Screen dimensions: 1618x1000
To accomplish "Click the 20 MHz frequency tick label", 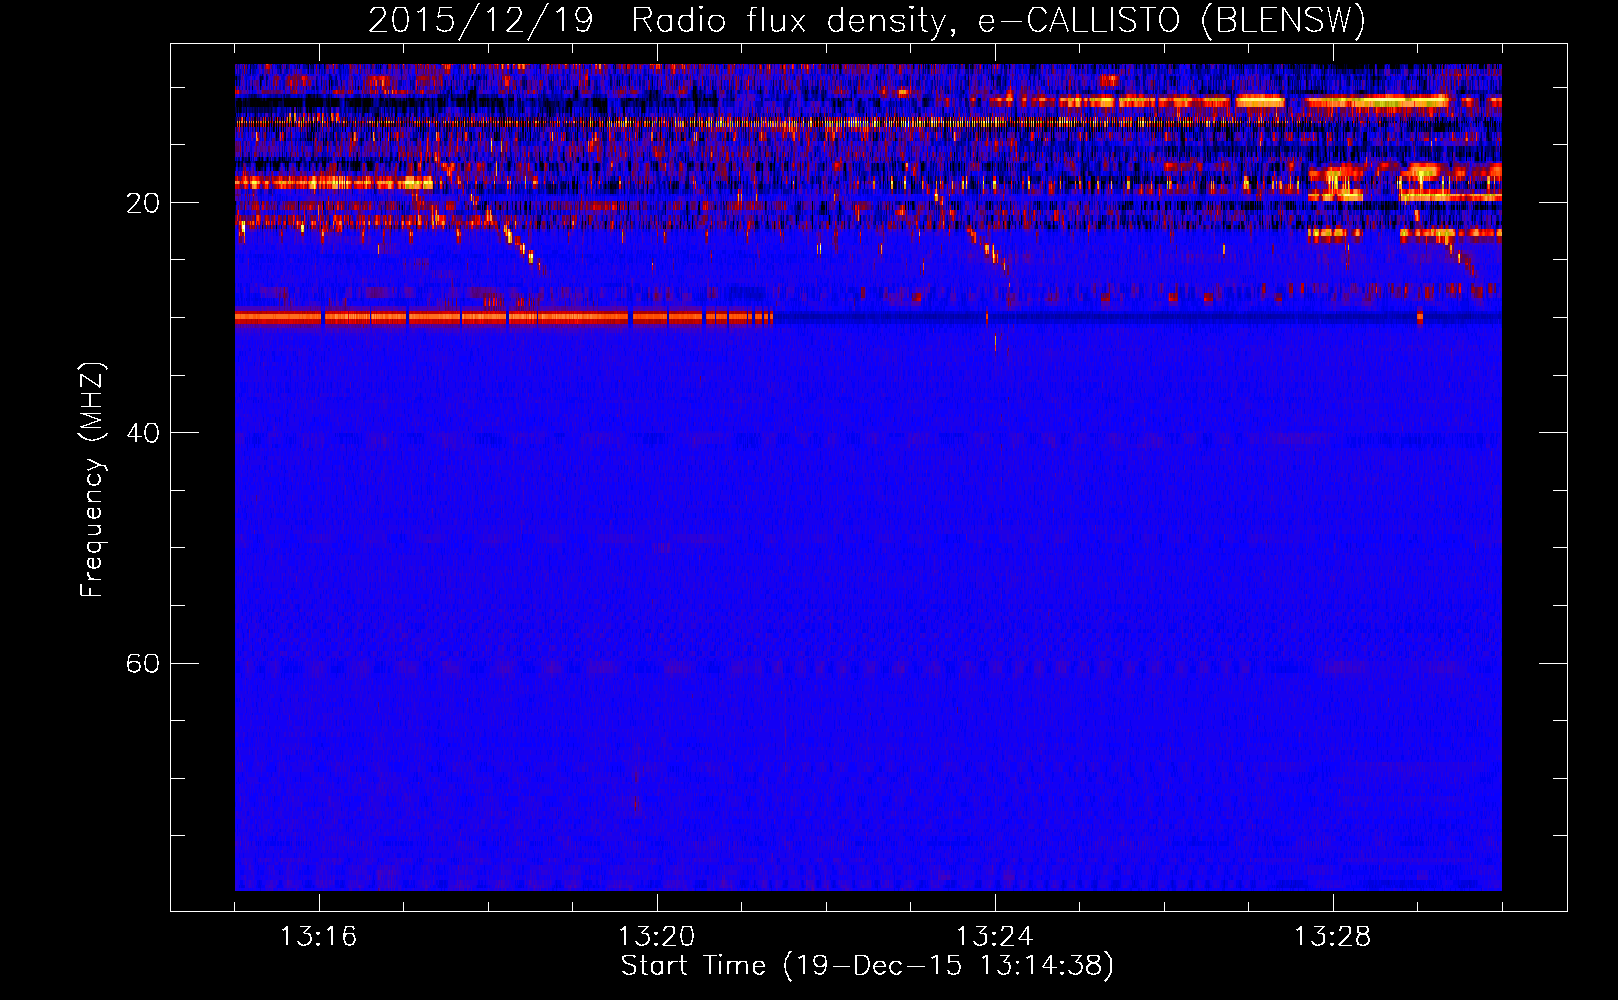I will [x=143, y=203].
